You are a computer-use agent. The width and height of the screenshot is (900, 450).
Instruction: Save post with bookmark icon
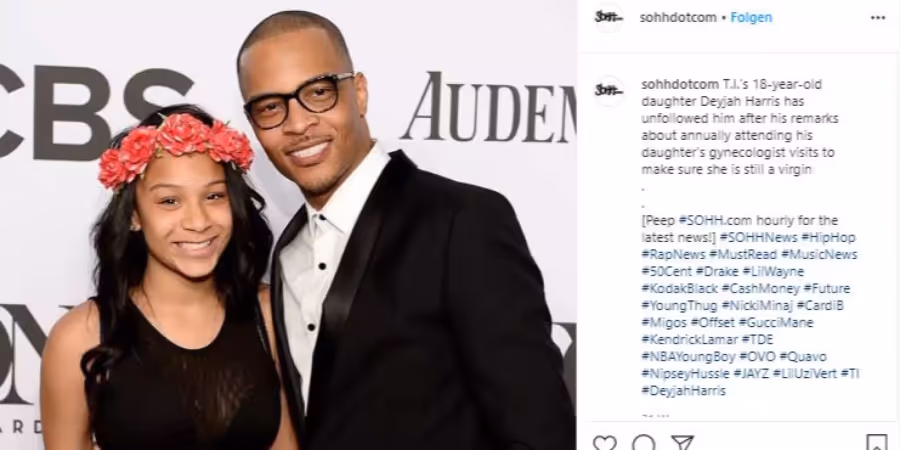(876, 443)
